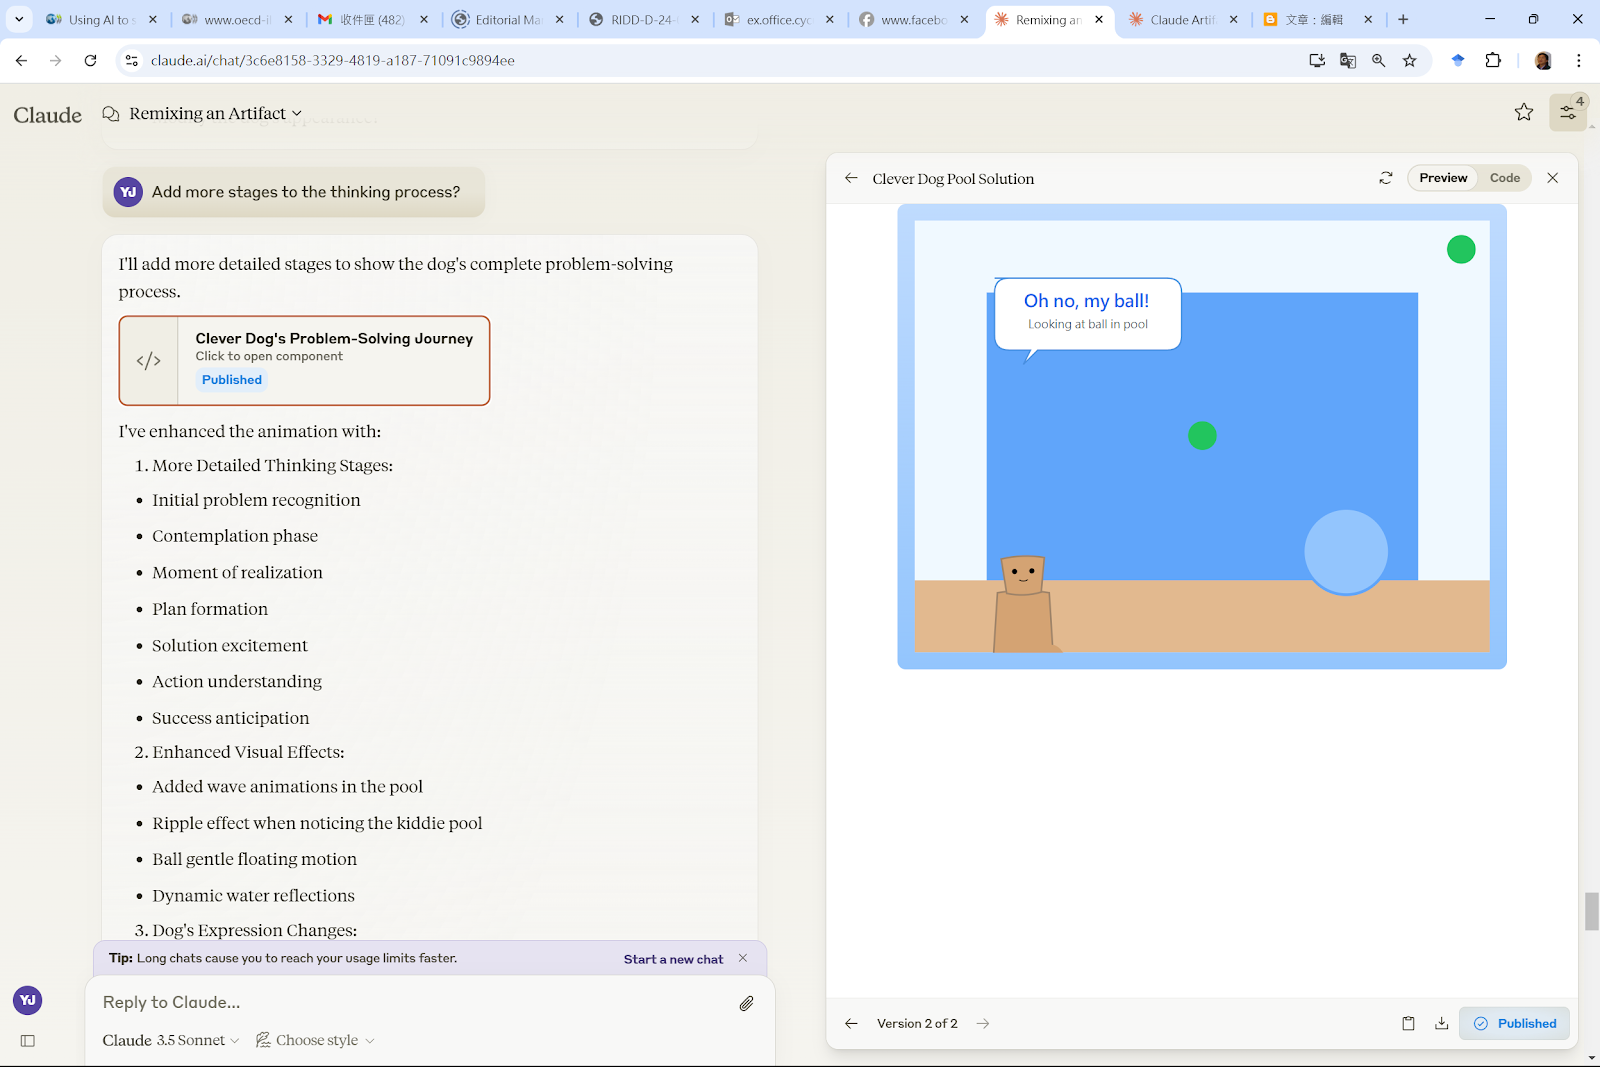Click the address bar URL

tap(332, 61)
